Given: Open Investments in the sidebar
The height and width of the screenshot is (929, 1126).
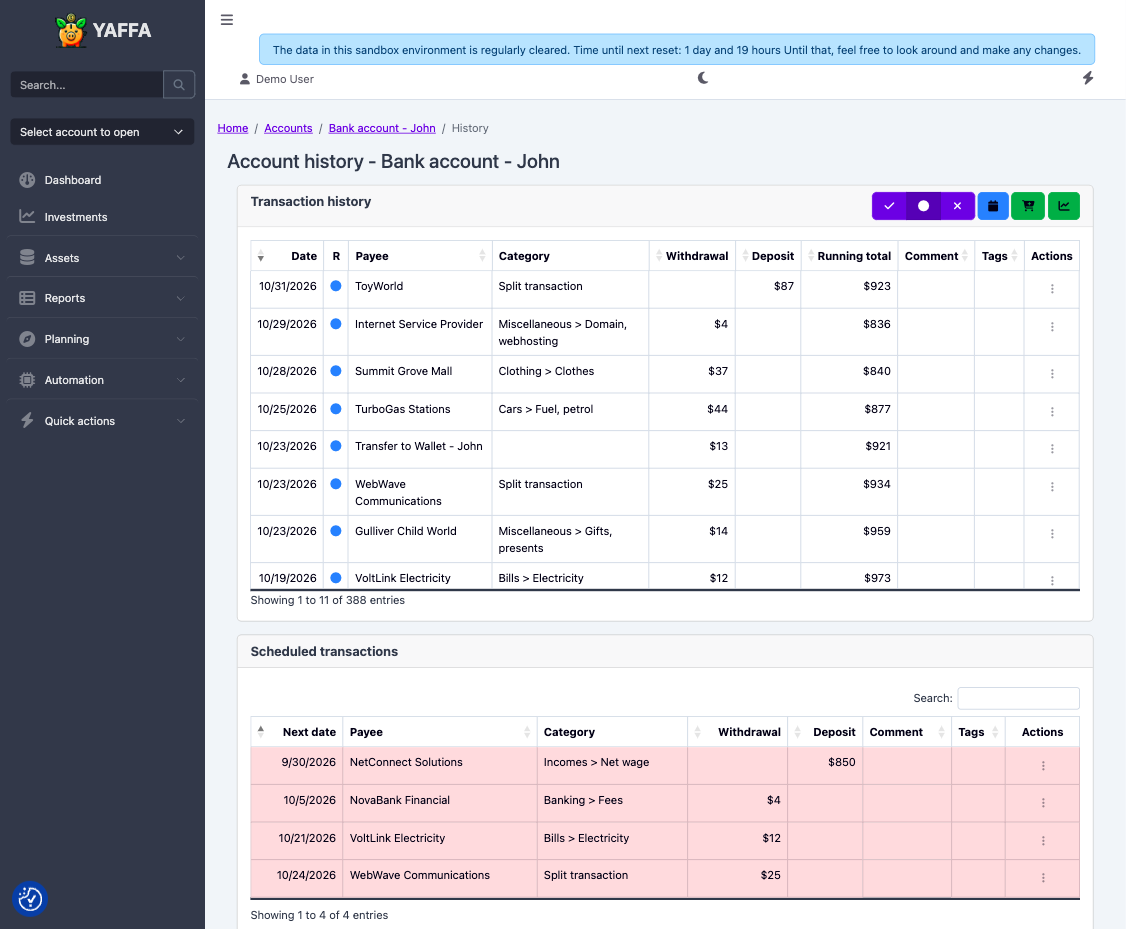Looking at the screenshot, I should click(102, 217).
